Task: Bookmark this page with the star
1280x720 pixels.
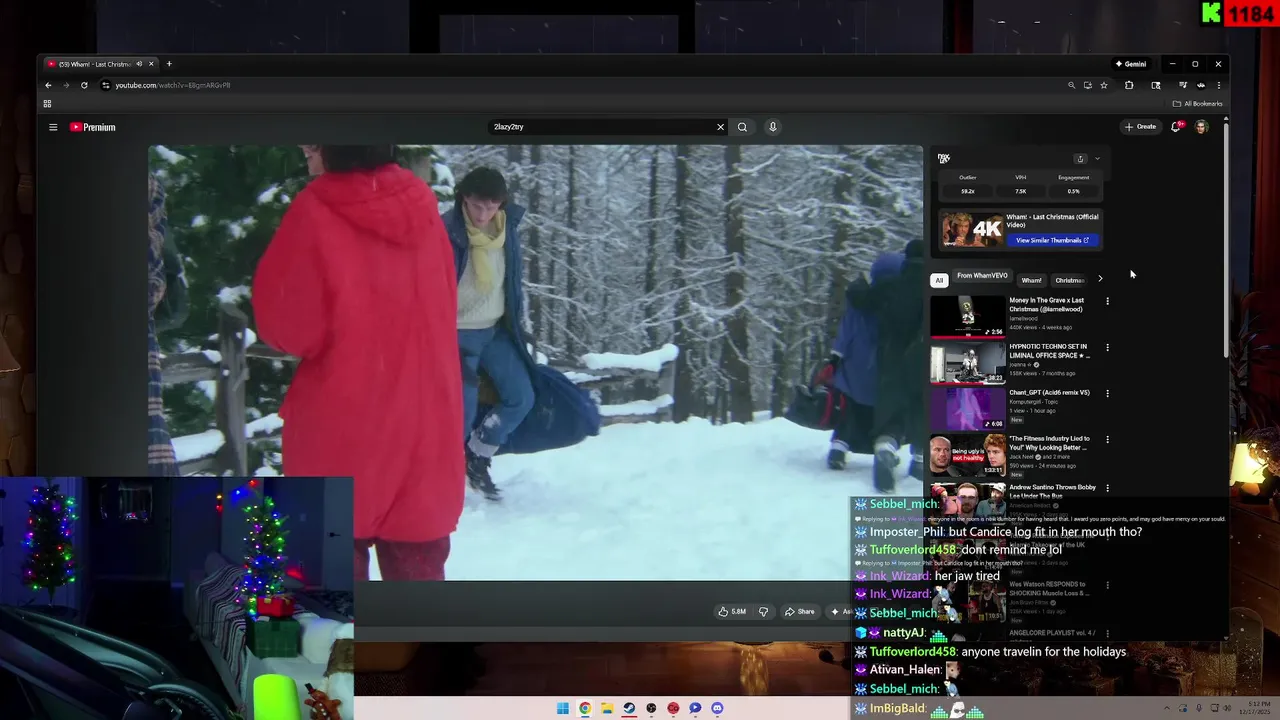Action: pyautogui.click(x=1104, y=85)
